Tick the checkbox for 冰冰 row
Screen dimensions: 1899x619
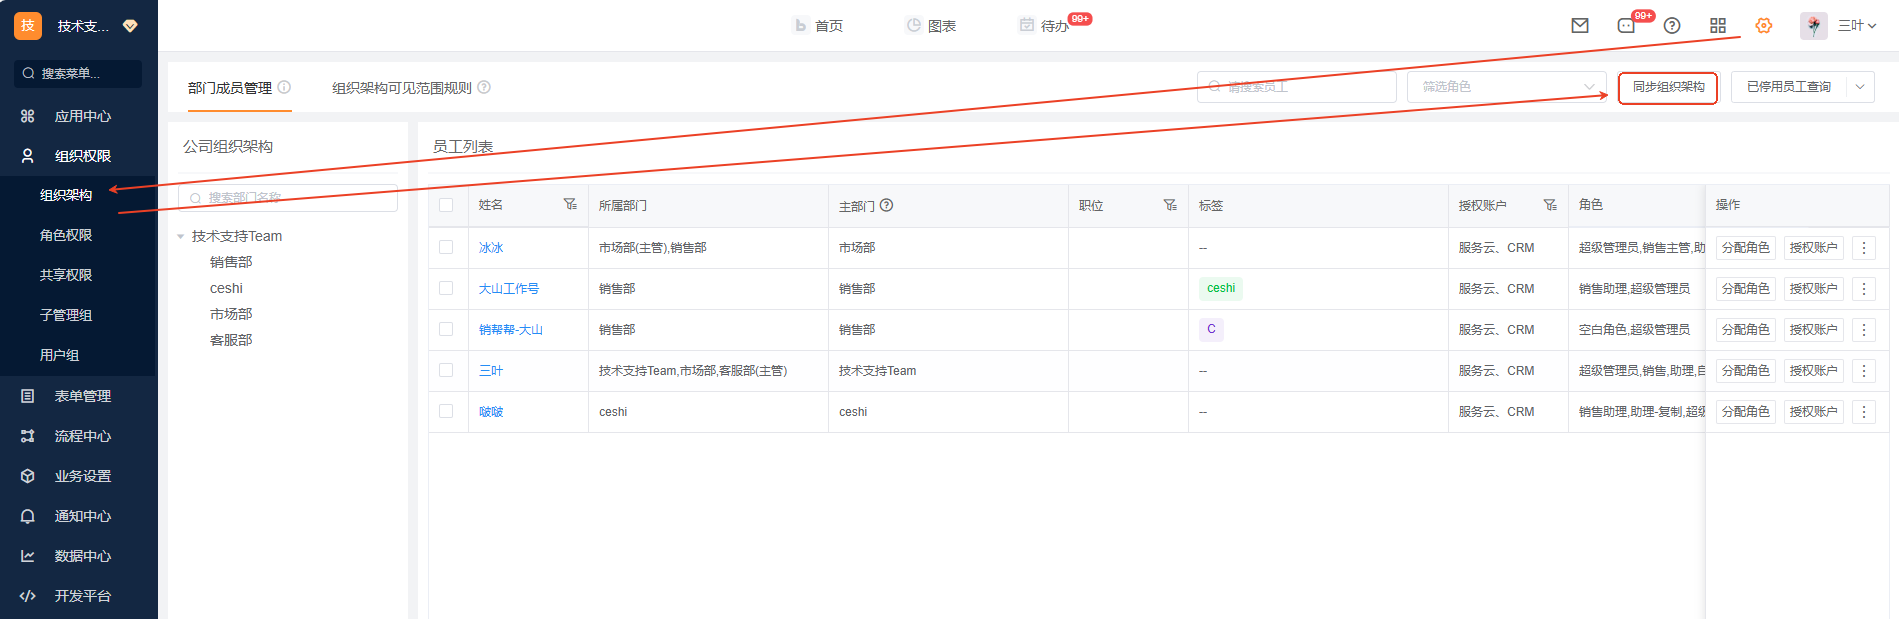tap(446, 247)
